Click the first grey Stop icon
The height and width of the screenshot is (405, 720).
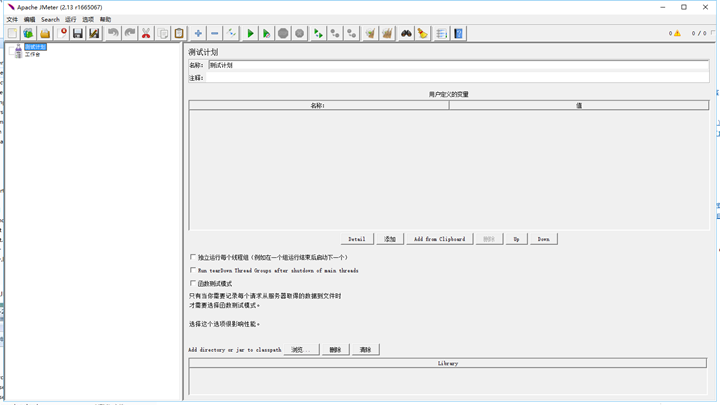283,34
